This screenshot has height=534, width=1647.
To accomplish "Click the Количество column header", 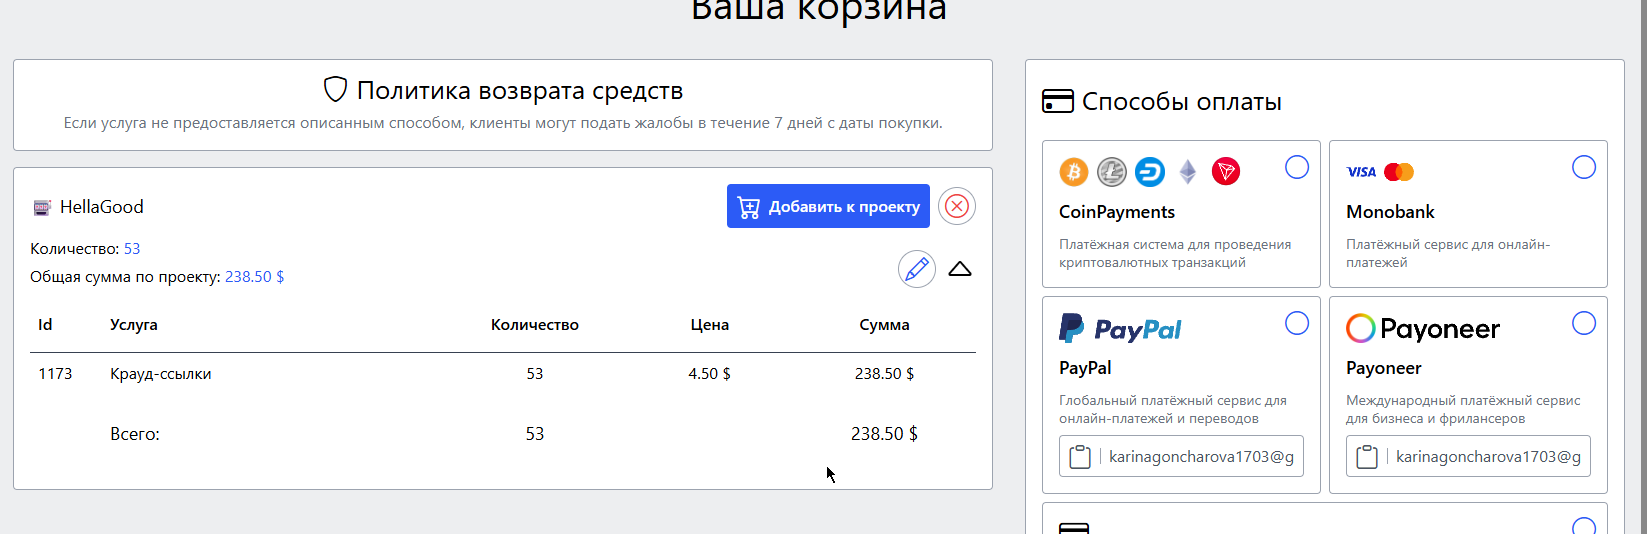I will pyautogui.click(x=535, y=325).
